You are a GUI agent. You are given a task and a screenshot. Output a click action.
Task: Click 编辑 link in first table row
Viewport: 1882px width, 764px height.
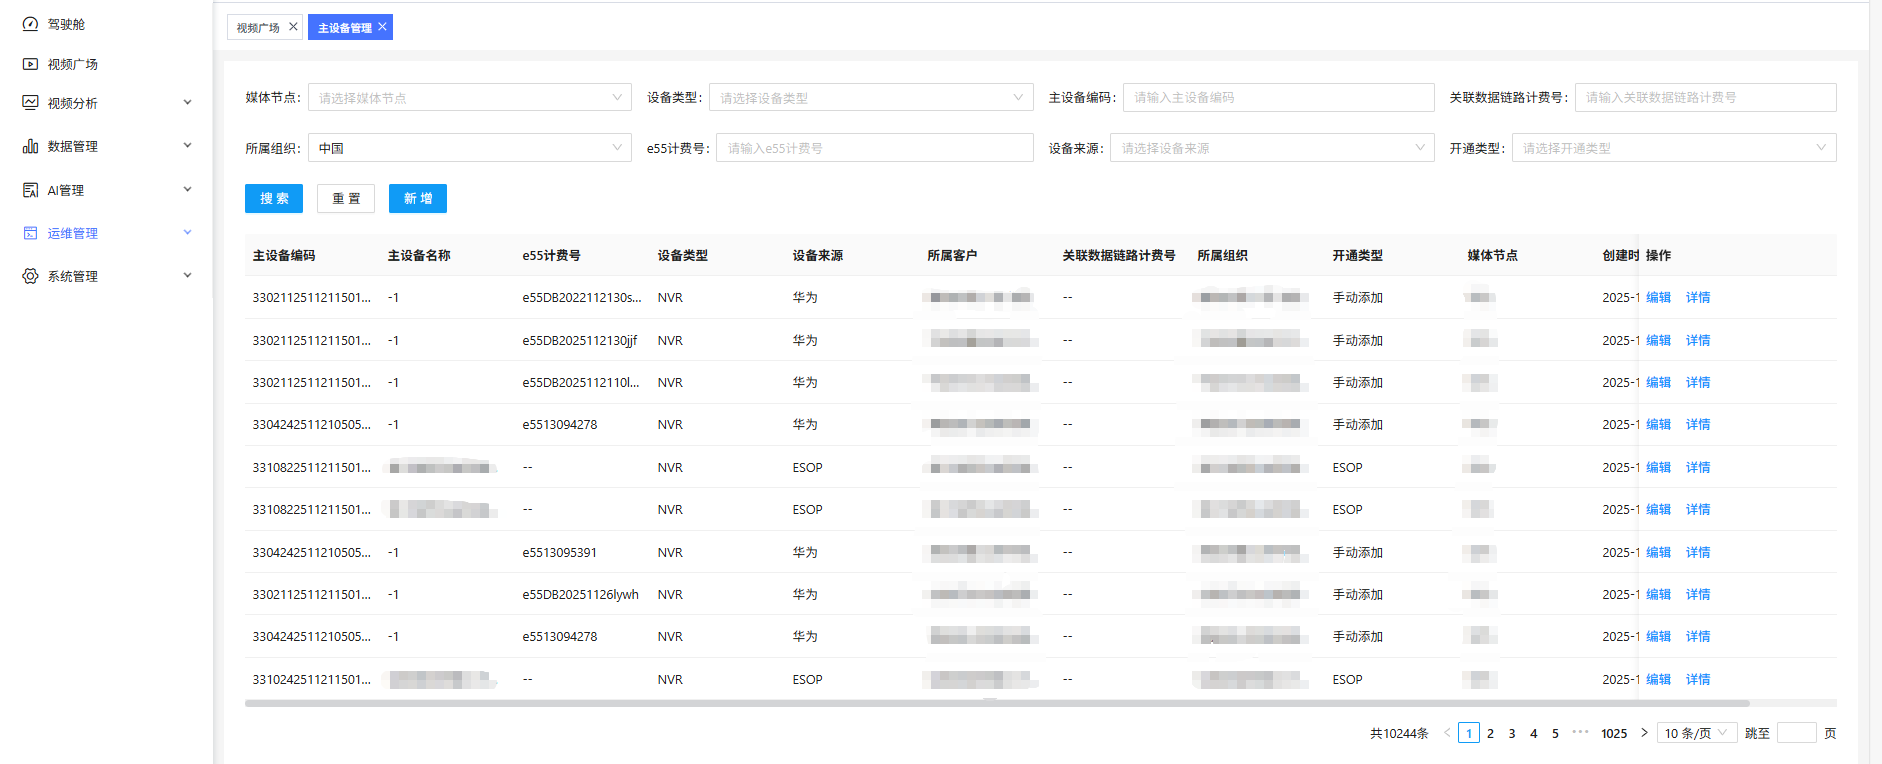click(x=1658, y=298)
